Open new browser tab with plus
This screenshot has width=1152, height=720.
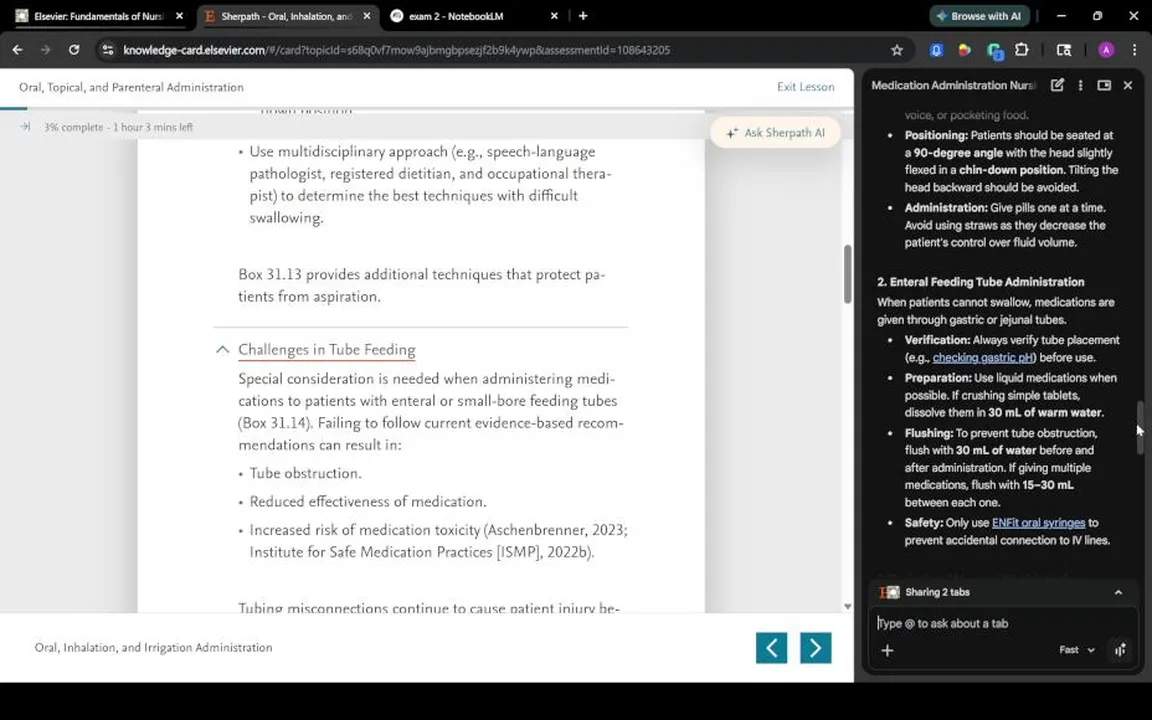point(583,15)
